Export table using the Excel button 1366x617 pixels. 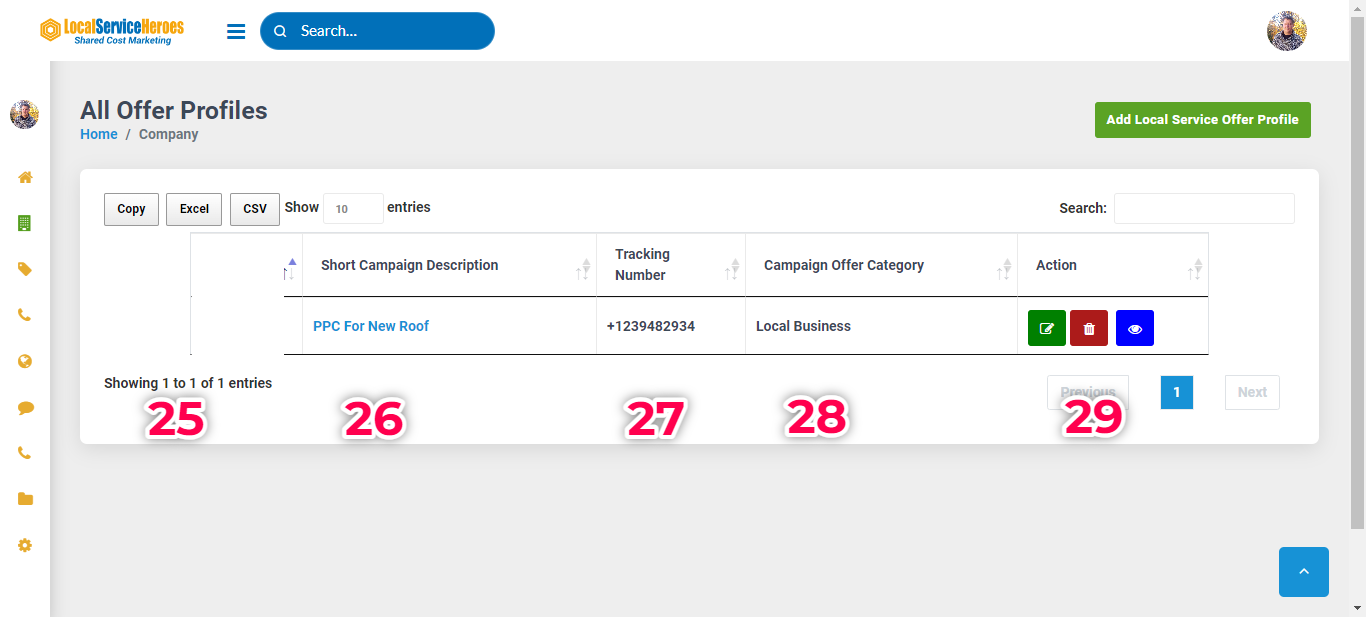pos(194,209)
